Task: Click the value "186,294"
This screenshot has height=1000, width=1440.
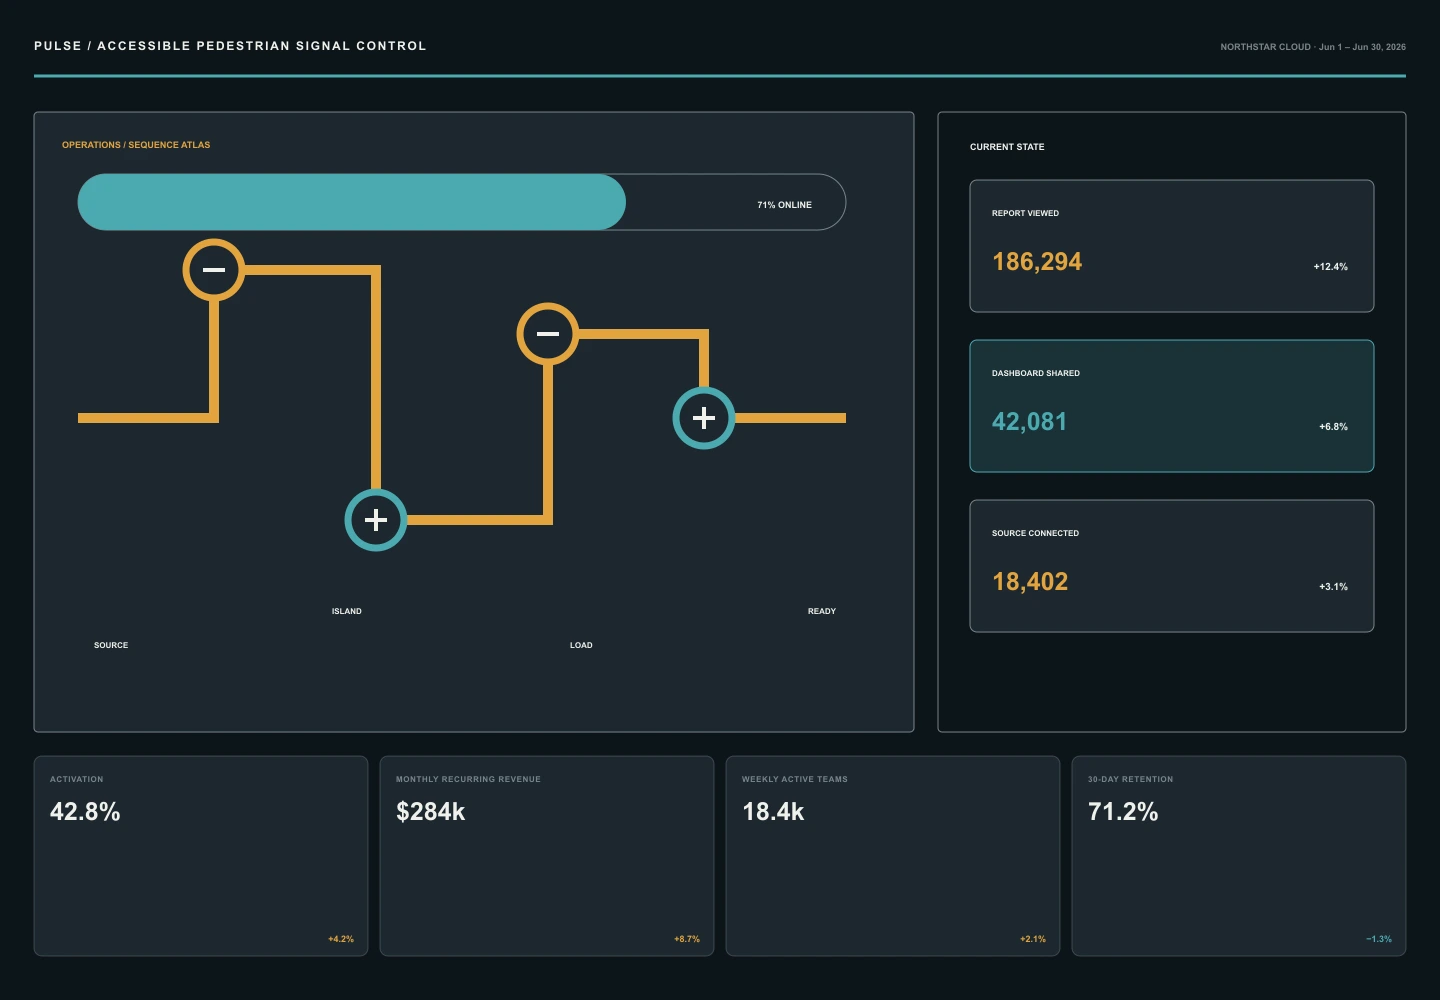Action: (x=1037, y=262)
